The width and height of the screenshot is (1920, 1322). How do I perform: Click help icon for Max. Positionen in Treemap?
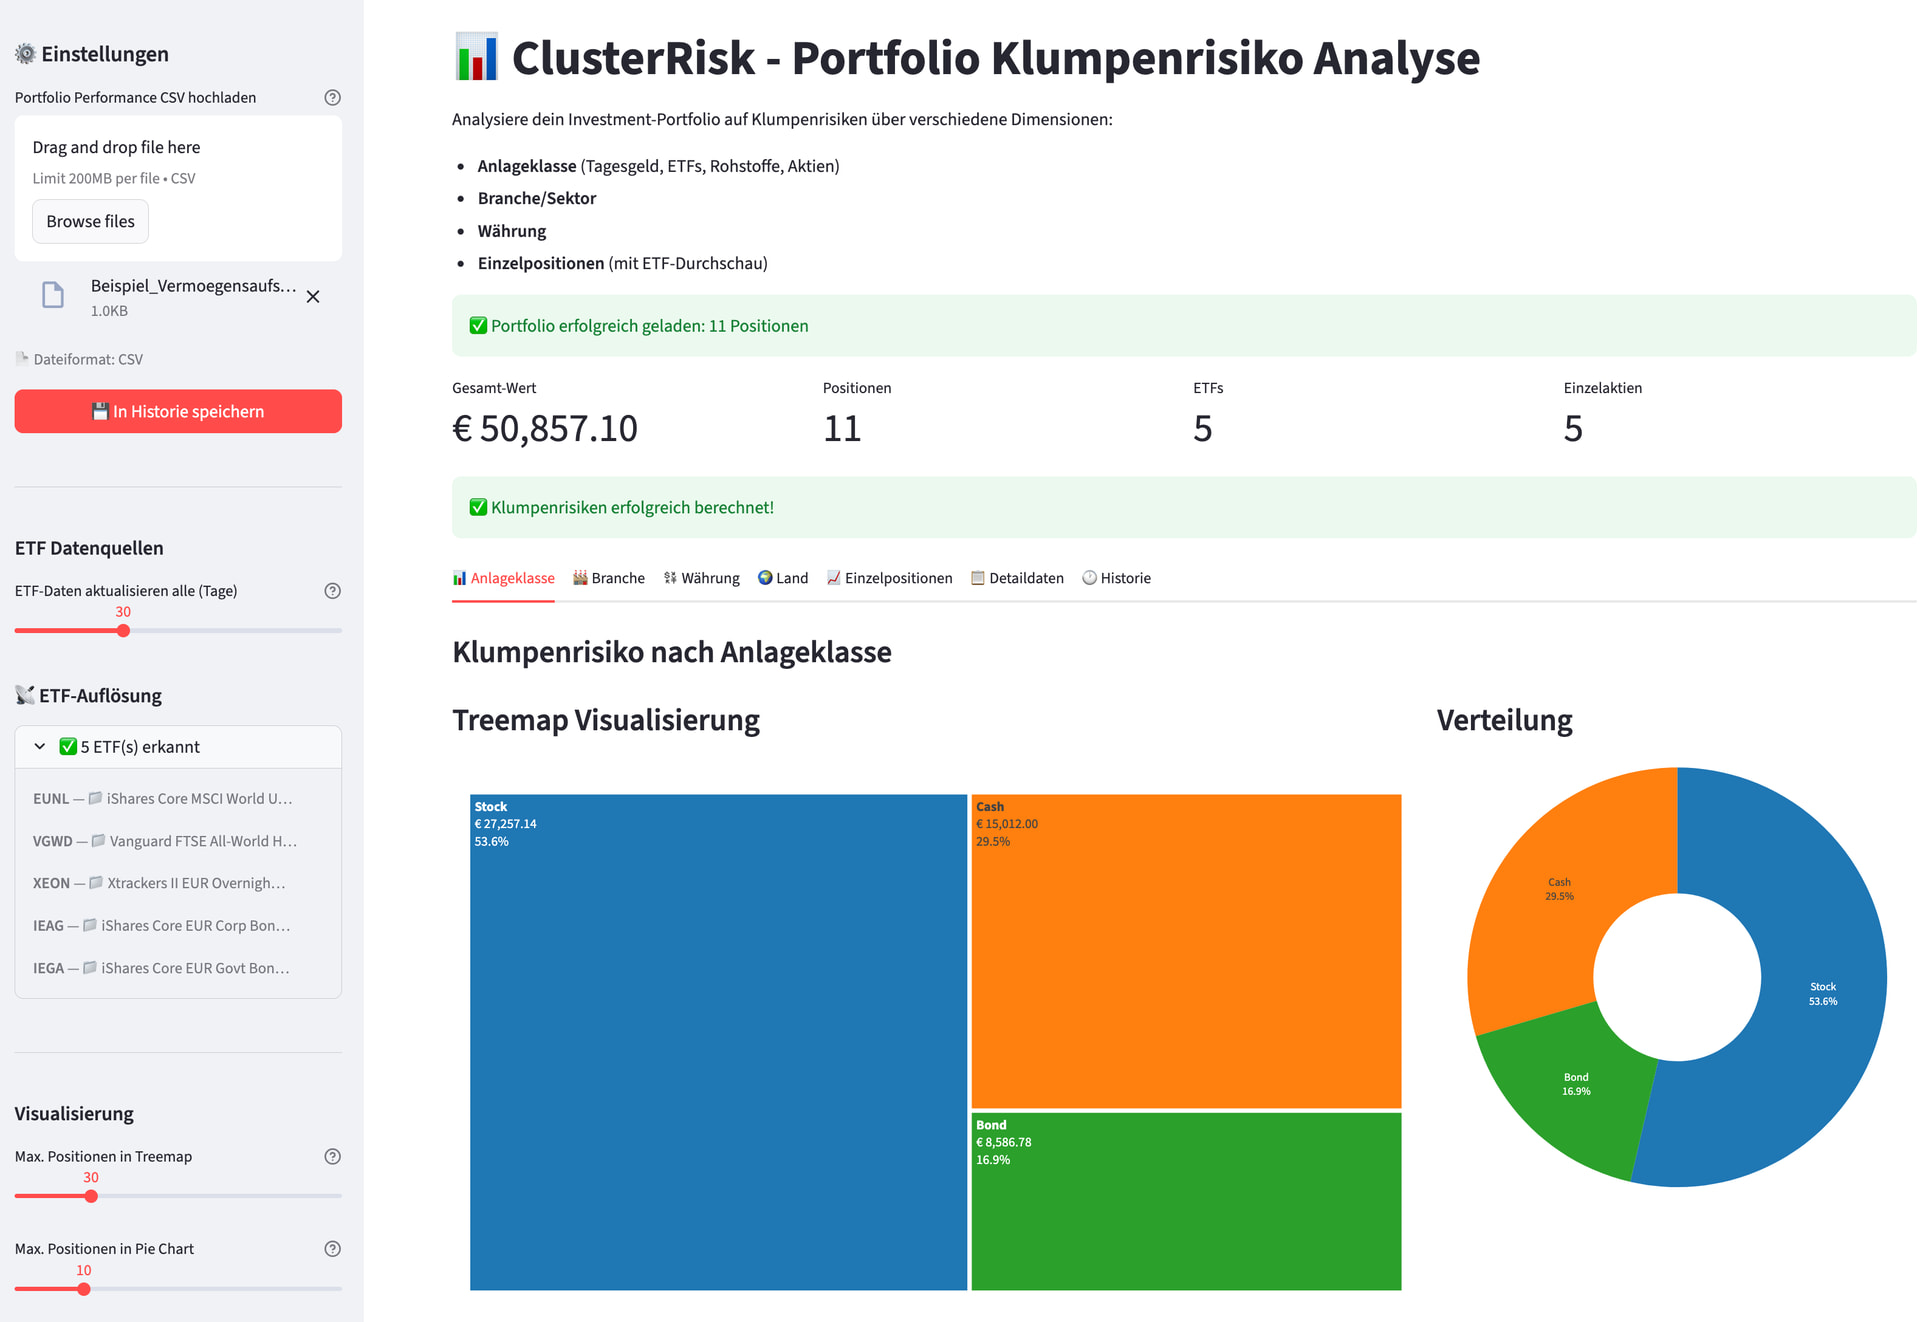click(x=333, y=1156)
